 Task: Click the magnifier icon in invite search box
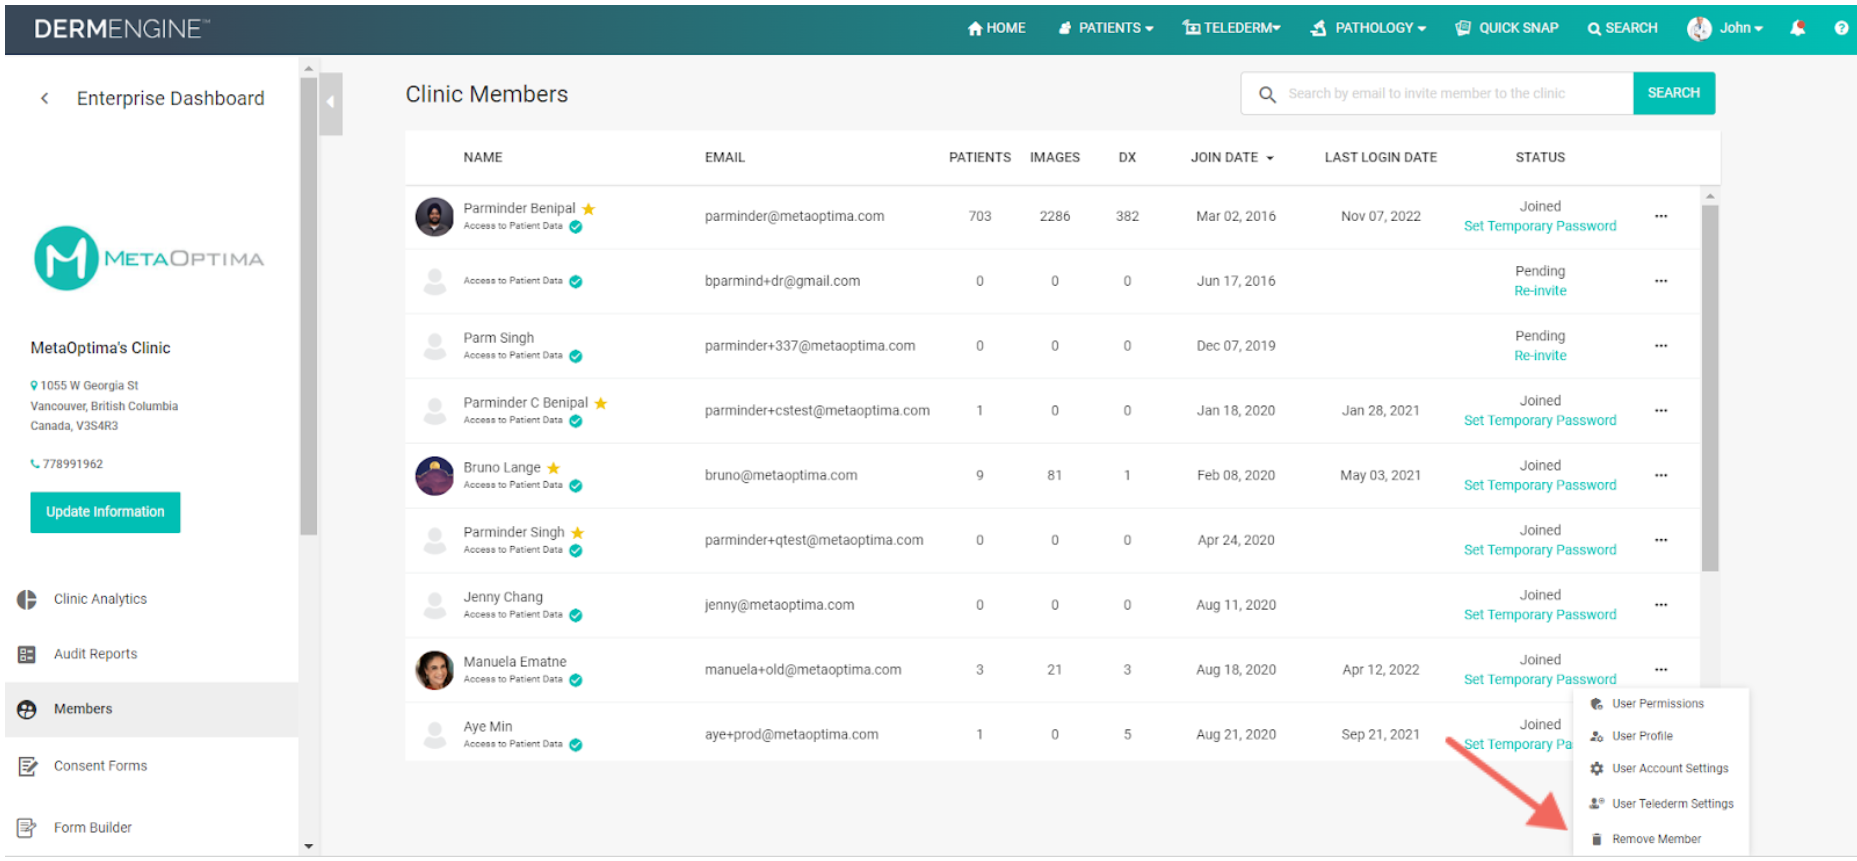[1267, 94]
